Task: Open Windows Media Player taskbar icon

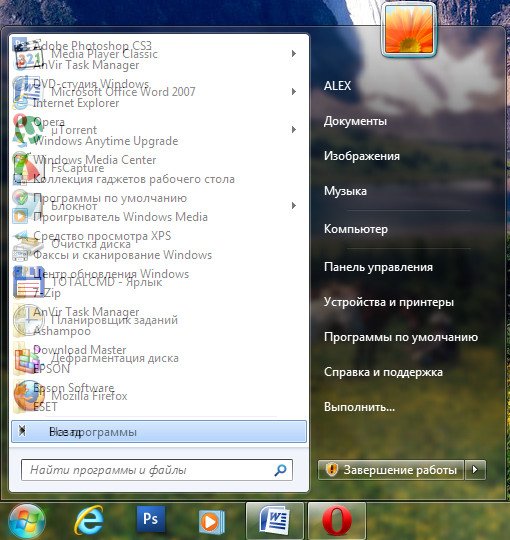Action: [x=211, y=522]
